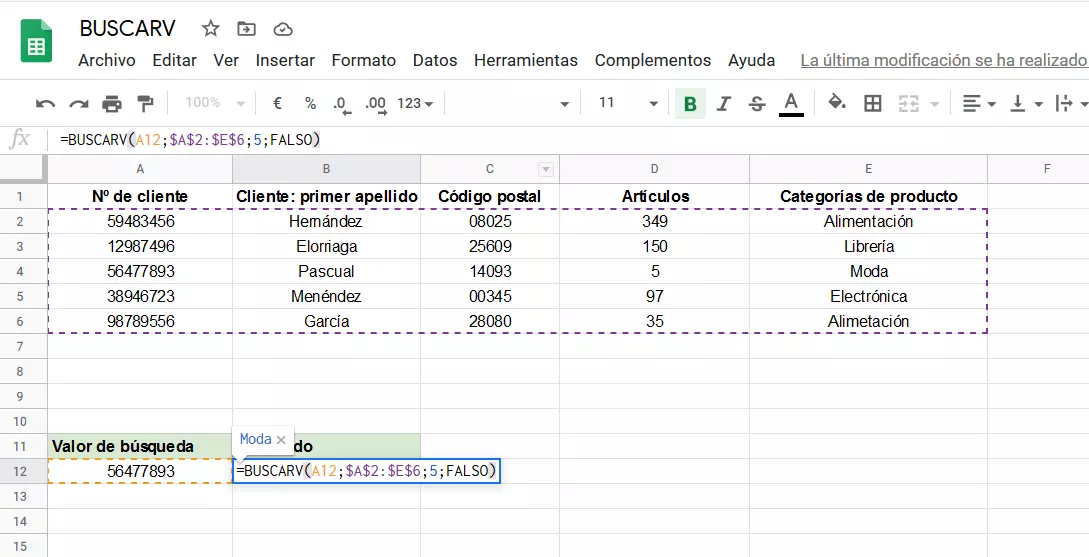Viewport: 1089px width, 557px height.
Task: Select the 08025 postal code cell
Action: (490, 222)
